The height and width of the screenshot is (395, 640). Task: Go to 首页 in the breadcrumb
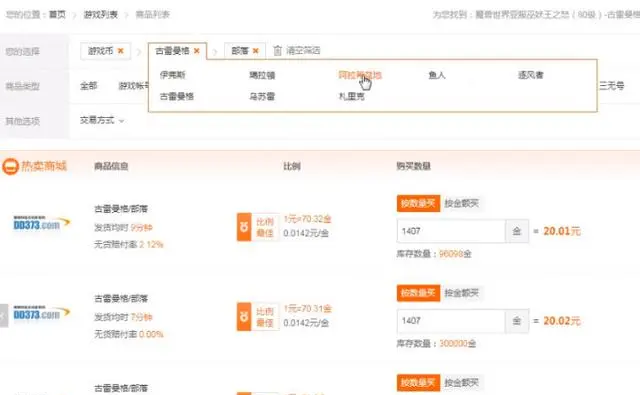(x=57, y=15)
